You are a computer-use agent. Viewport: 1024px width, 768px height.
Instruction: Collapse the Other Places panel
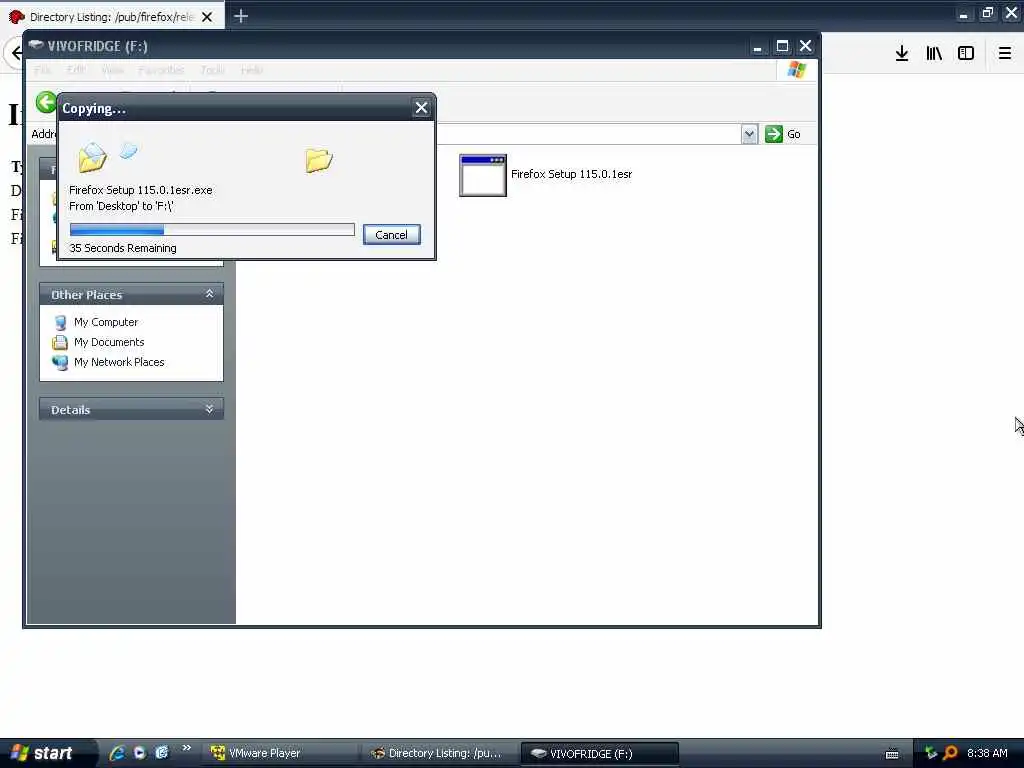point(209,294)
